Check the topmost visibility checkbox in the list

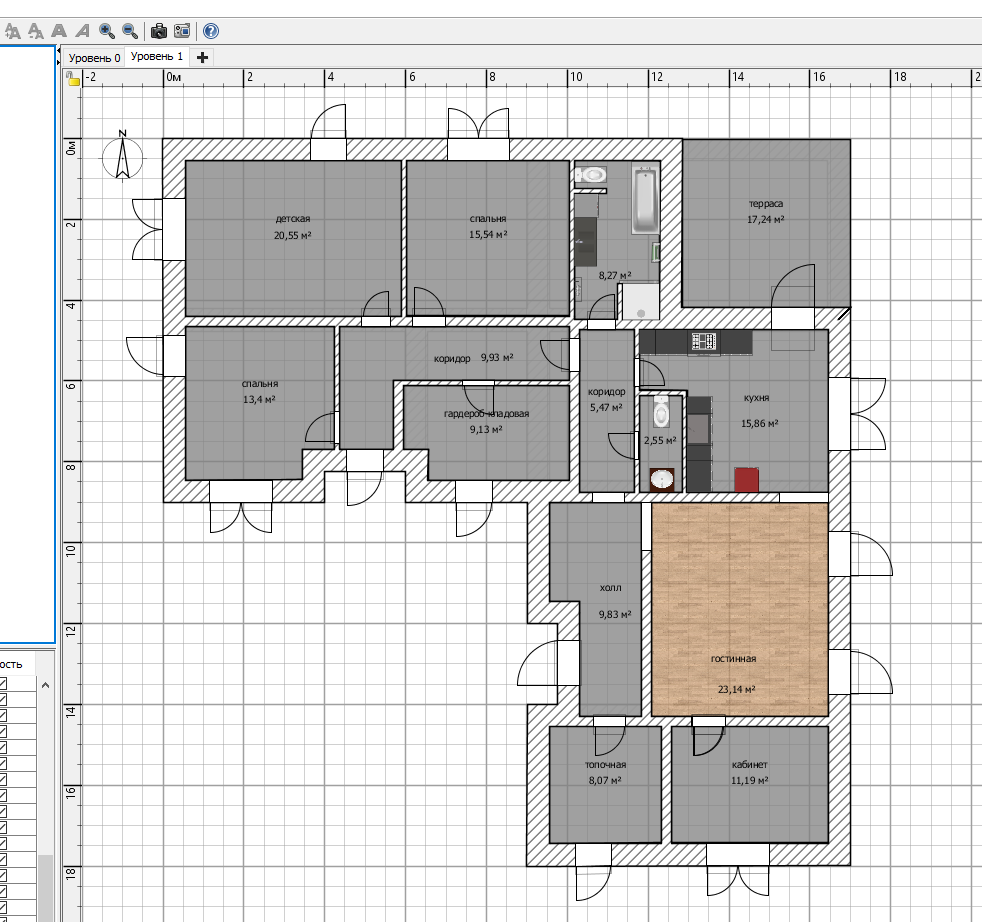[3, 683]
